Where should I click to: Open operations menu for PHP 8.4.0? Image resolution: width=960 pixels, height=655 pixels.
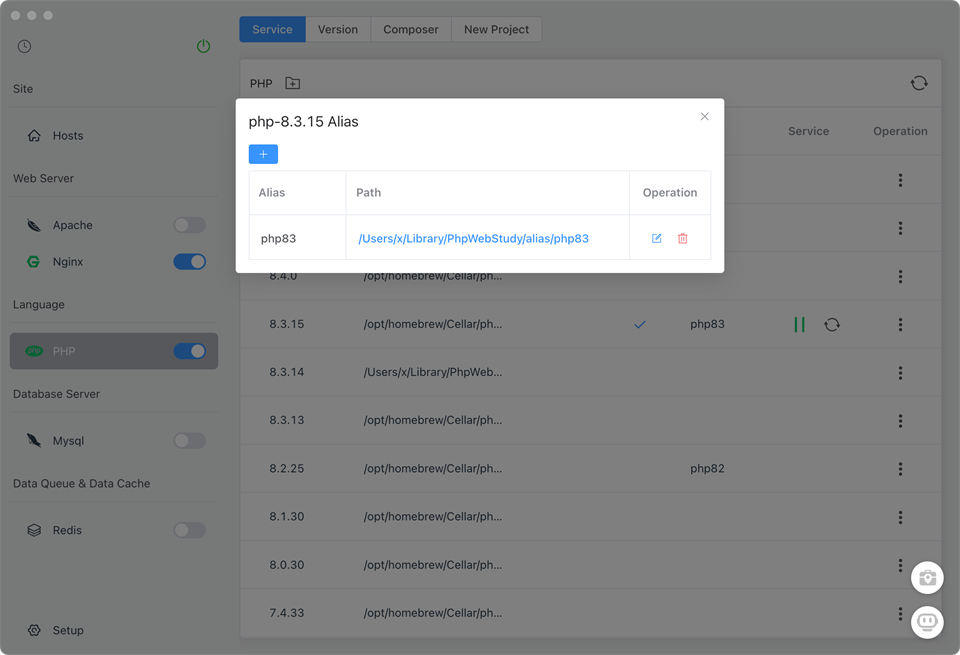point(900,277)
